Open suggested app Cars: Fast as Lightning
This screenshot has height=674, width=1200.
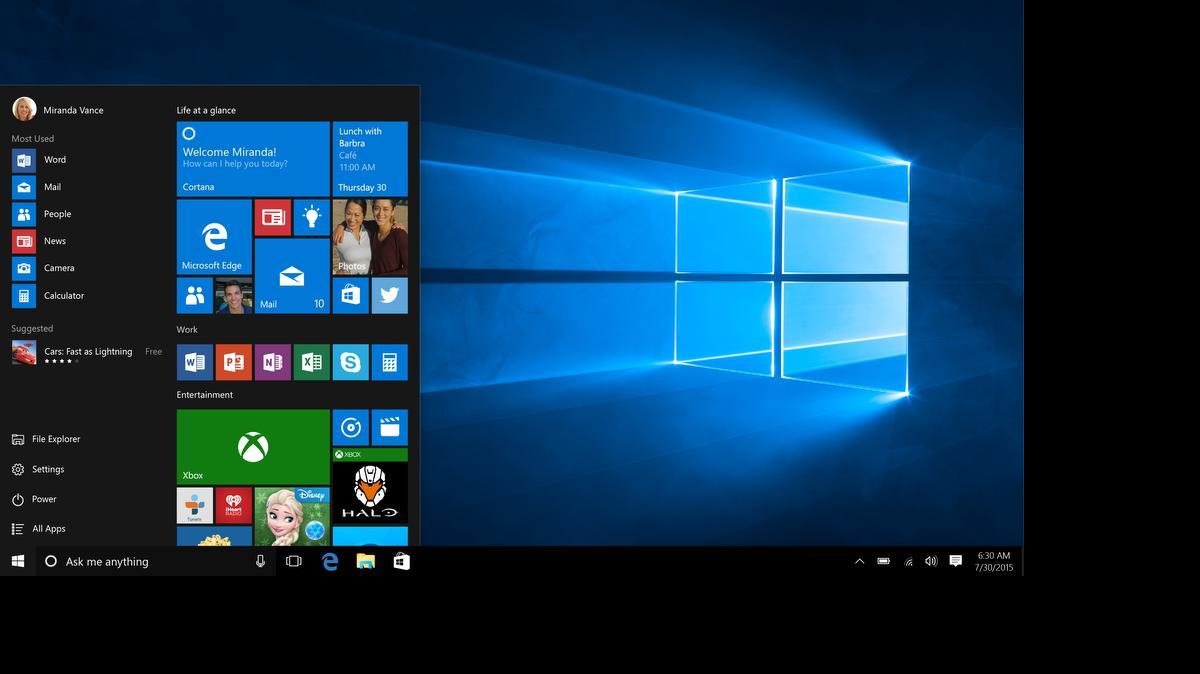(88, 353)
